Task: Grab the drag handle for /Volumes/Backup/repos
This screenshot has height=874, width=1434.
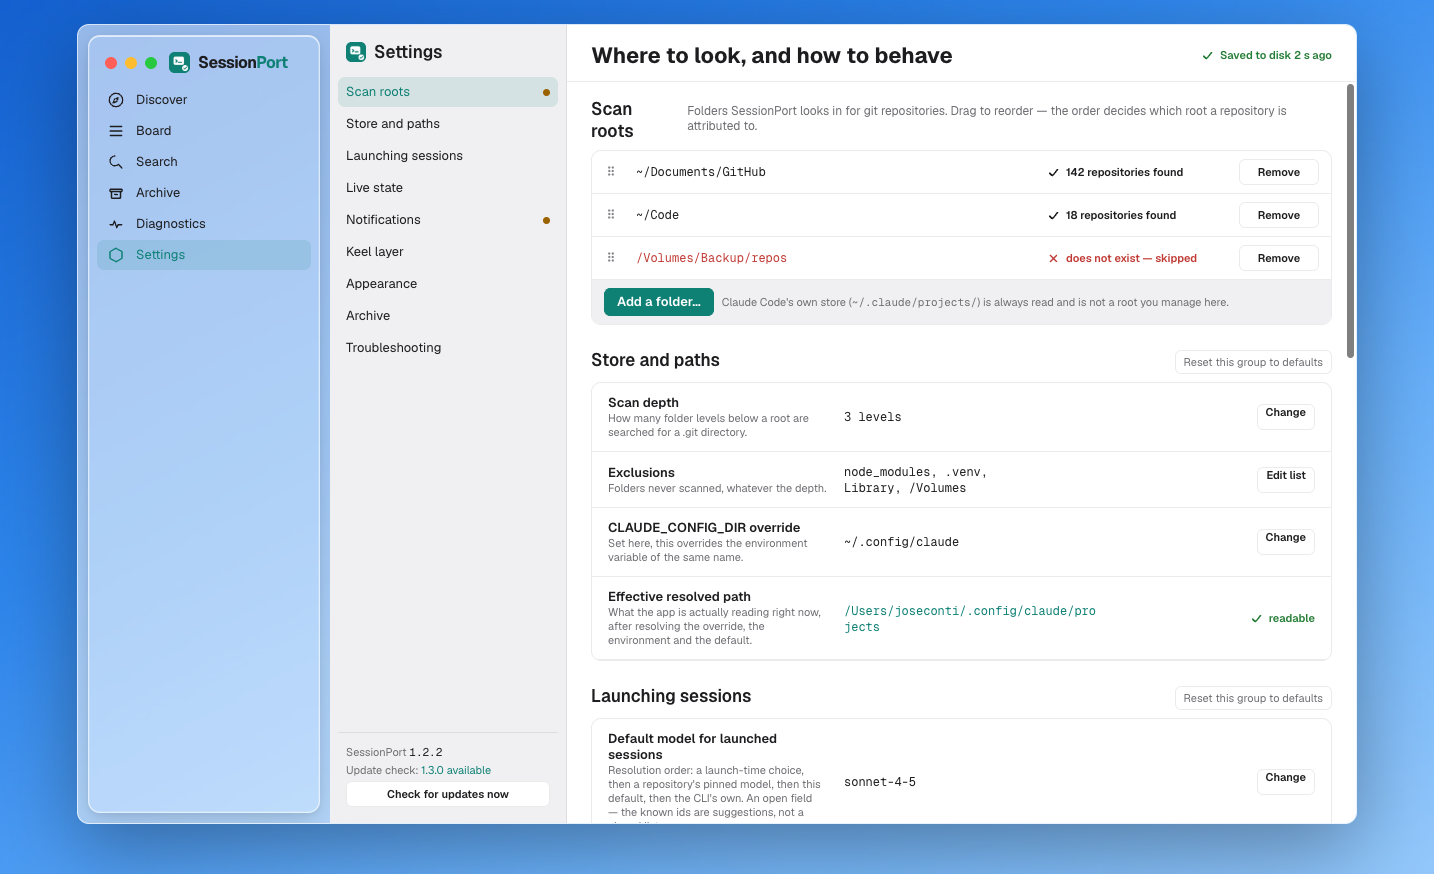Action: (611, 258)
